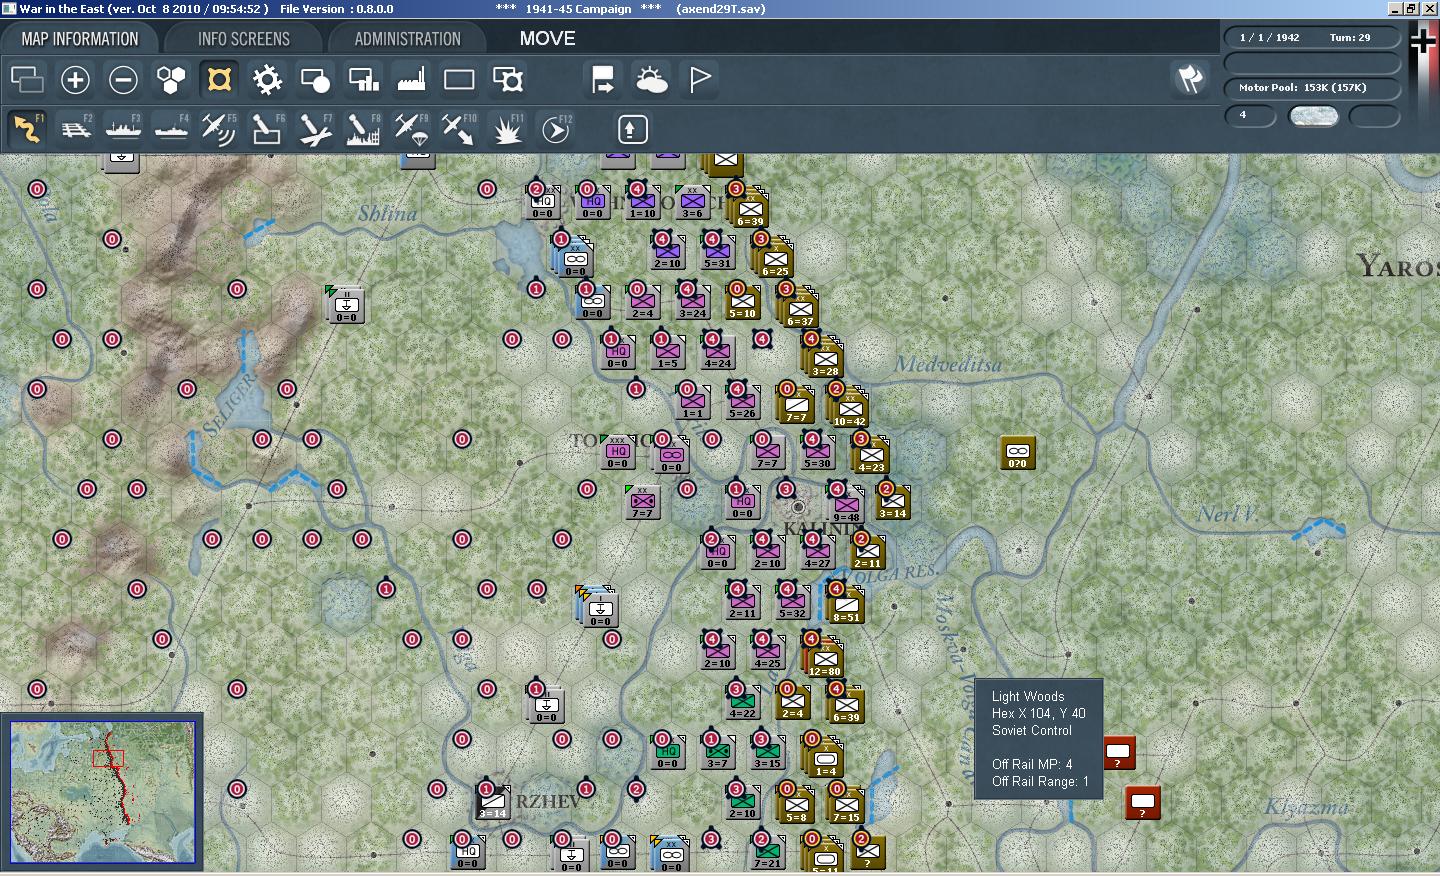This screenshot has width=1440, height=876.
Task: Click the minimap overview thumbnail
Action: (102, 791)
